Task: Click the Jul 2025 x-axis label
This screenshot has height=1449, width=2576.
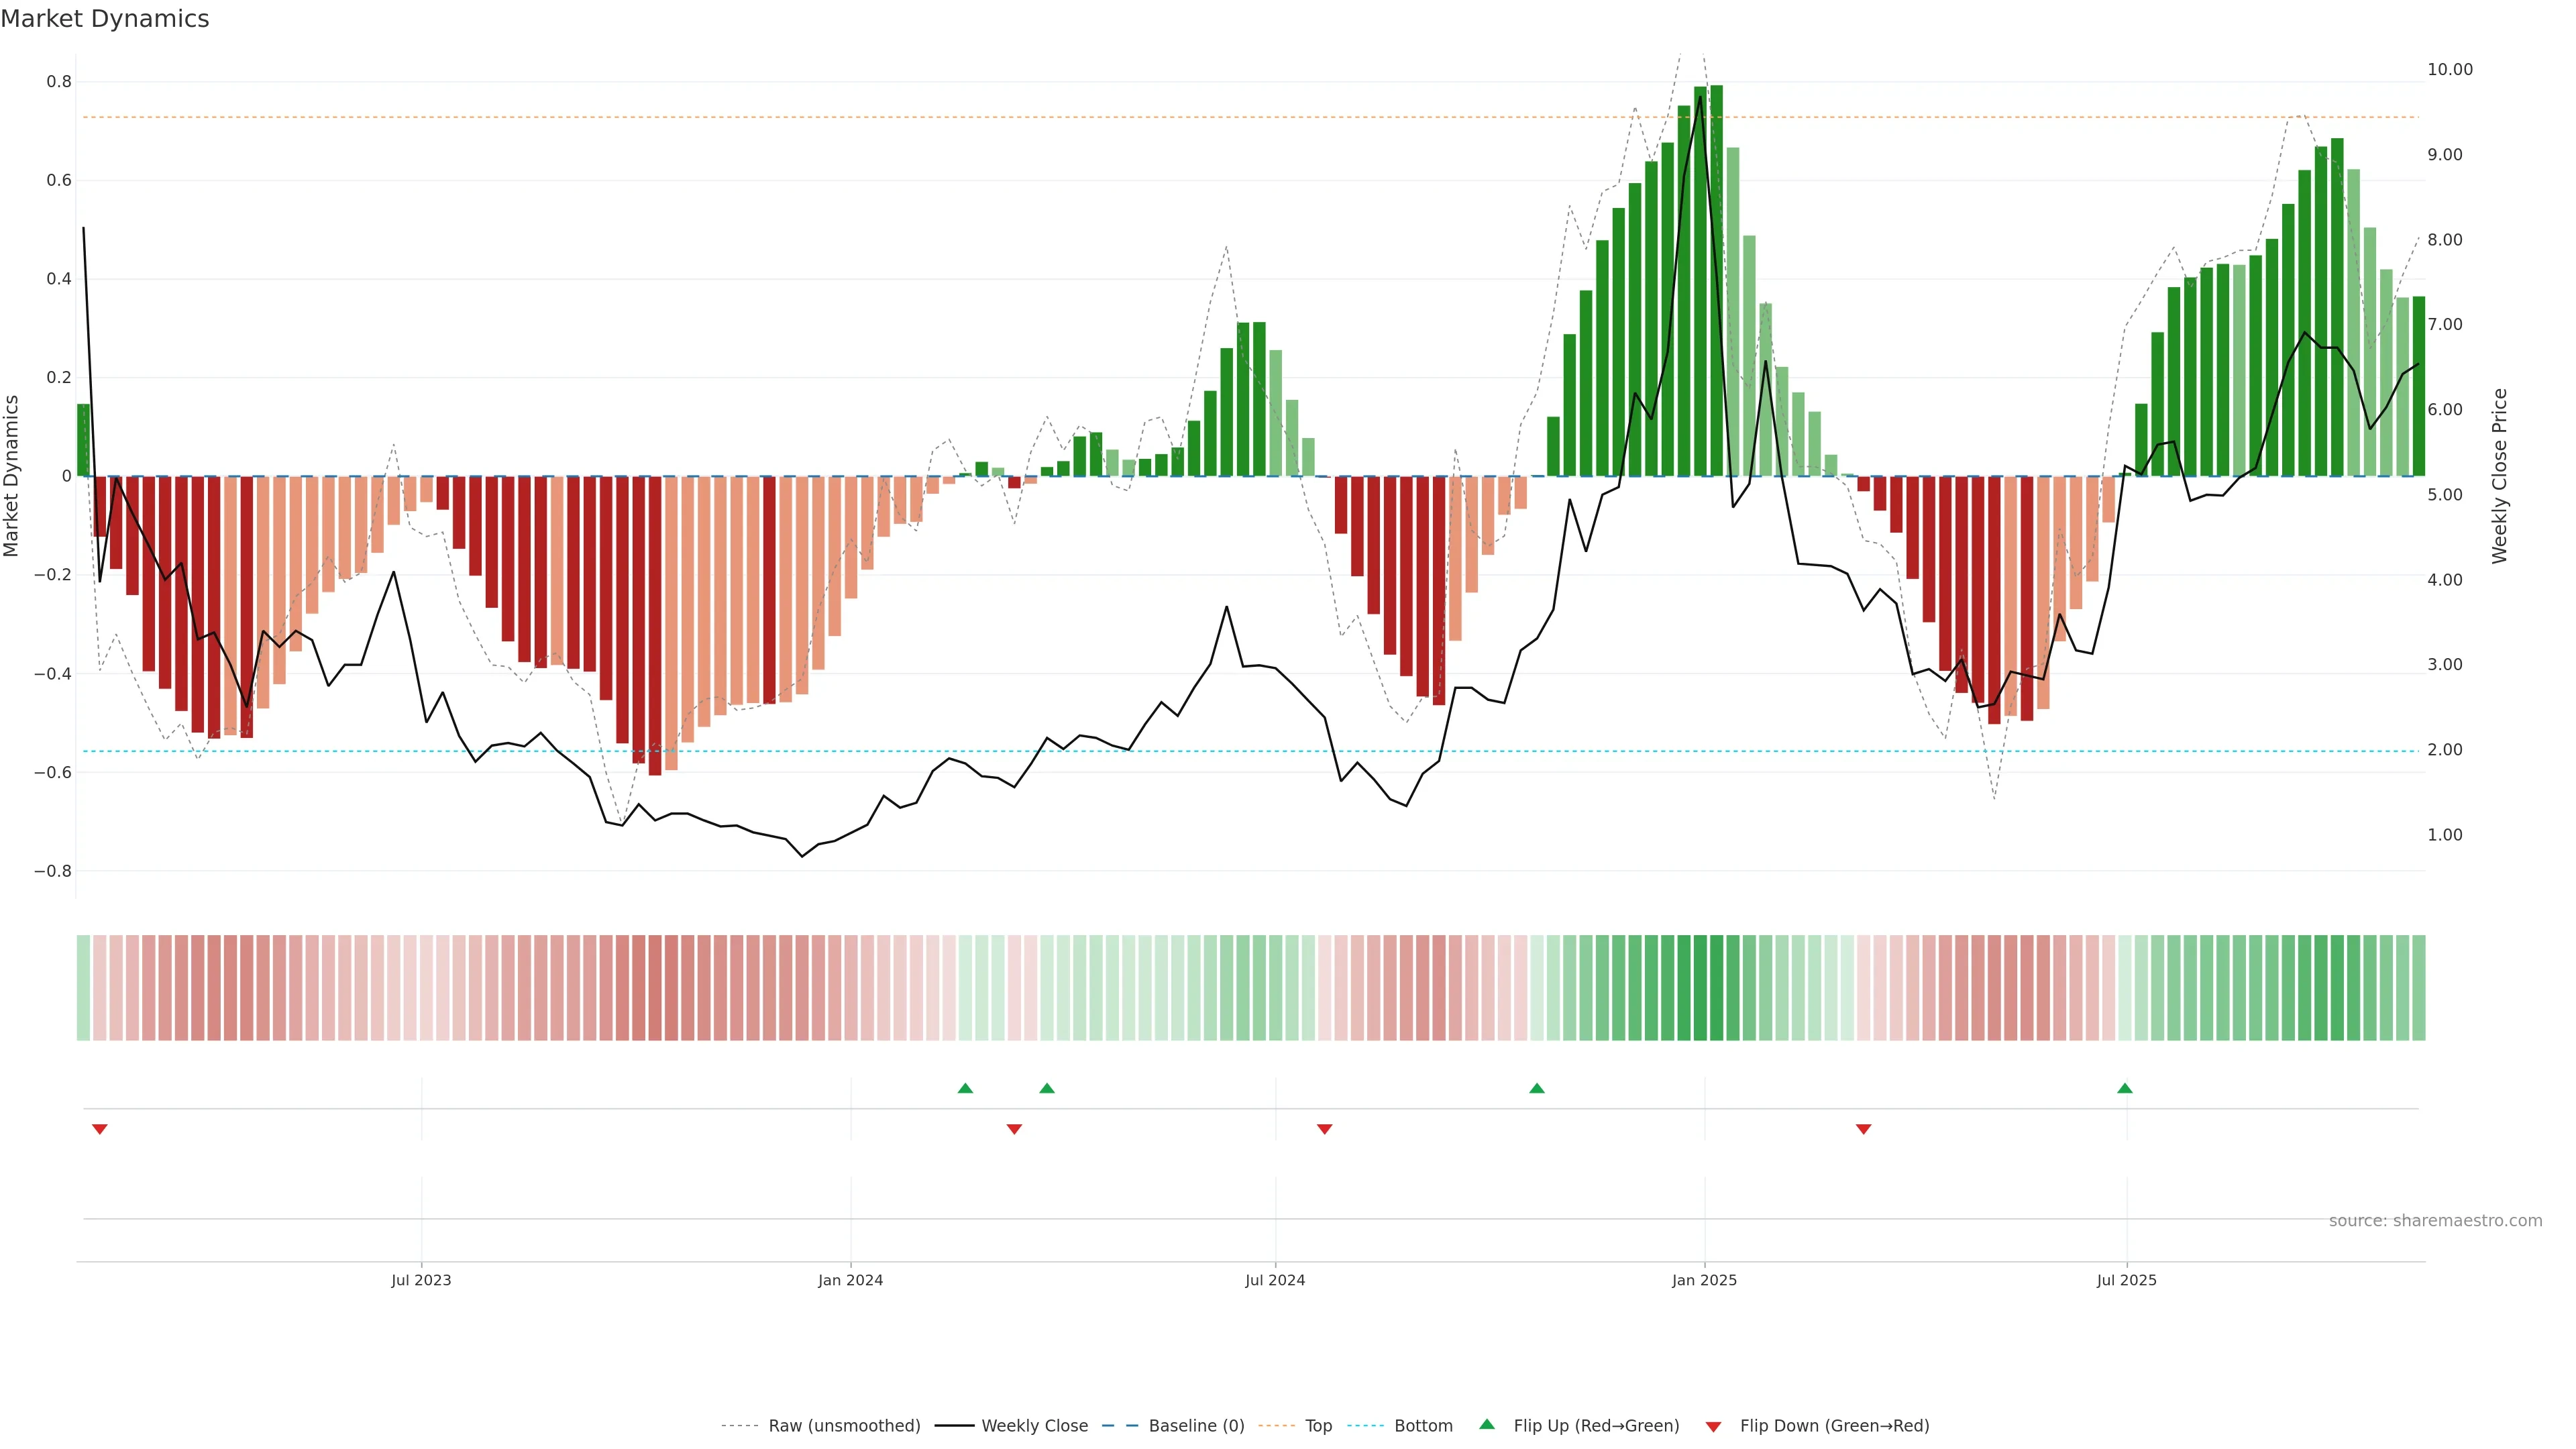Action: (x=2126, y=1280)
